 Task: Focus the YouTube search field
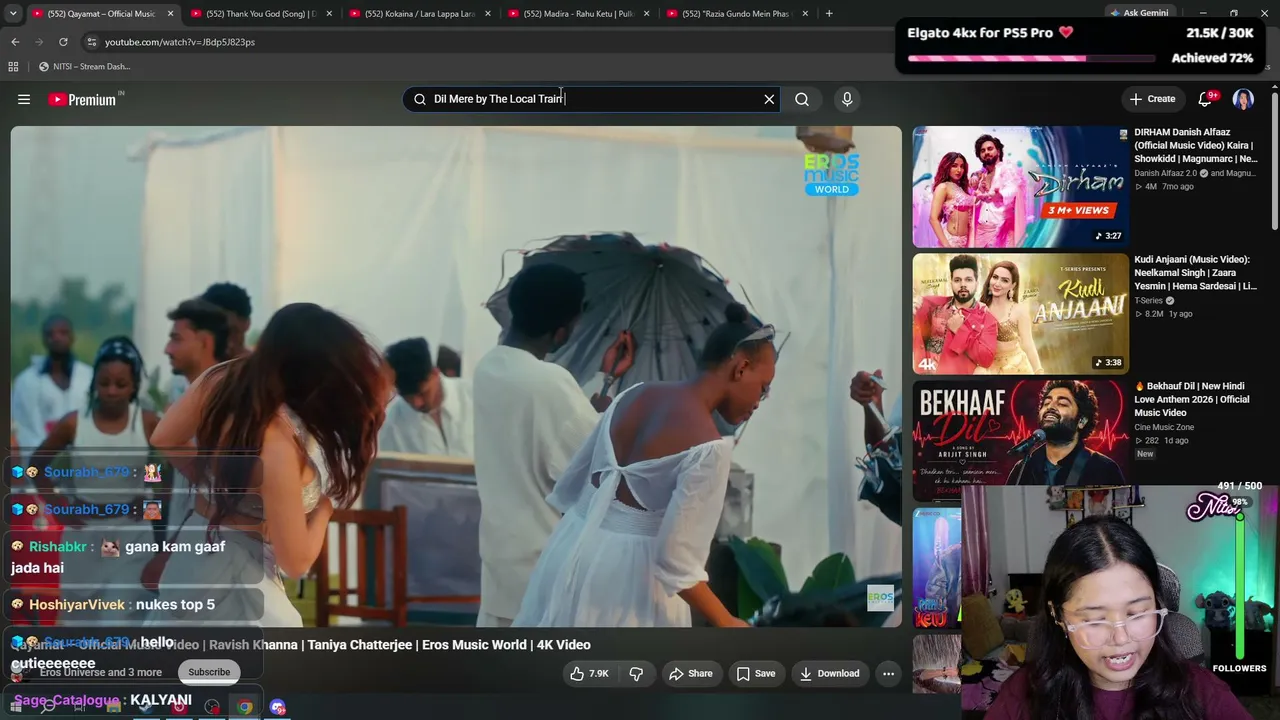590,99
